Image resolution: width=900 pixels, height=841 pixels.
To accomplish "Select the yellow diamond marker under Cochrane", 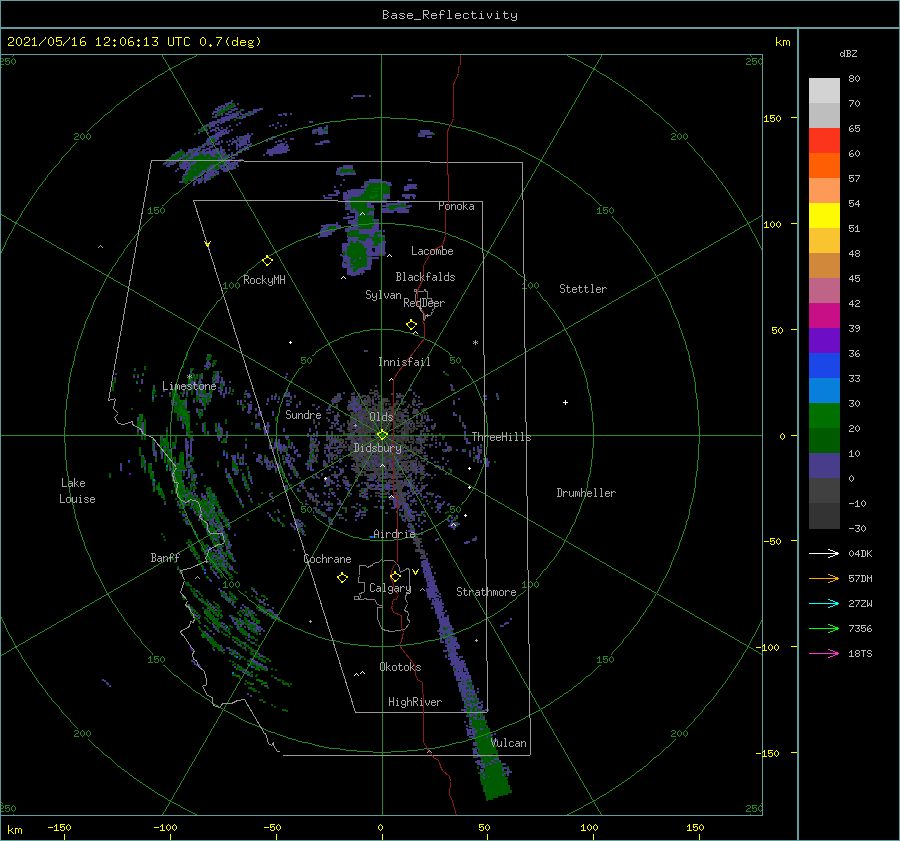I will (342, 578).
